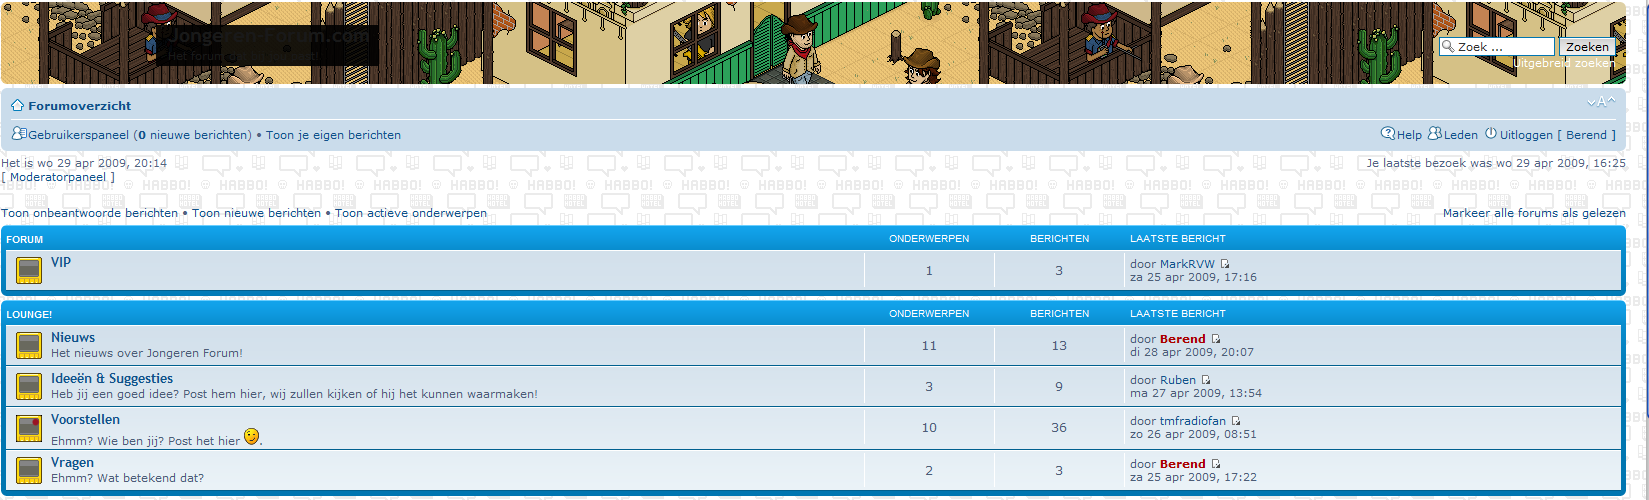This screenshot has width=1649, height=500.
Task: Open Toon je eigen berichten
Action: pyautogui.click(x=333, y=135)
